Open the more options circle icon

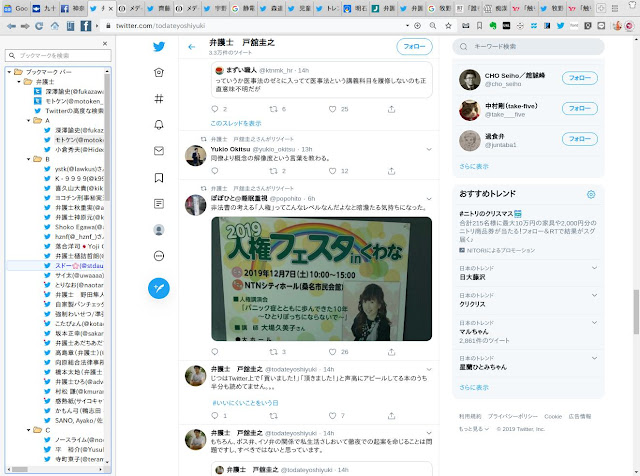159,256
